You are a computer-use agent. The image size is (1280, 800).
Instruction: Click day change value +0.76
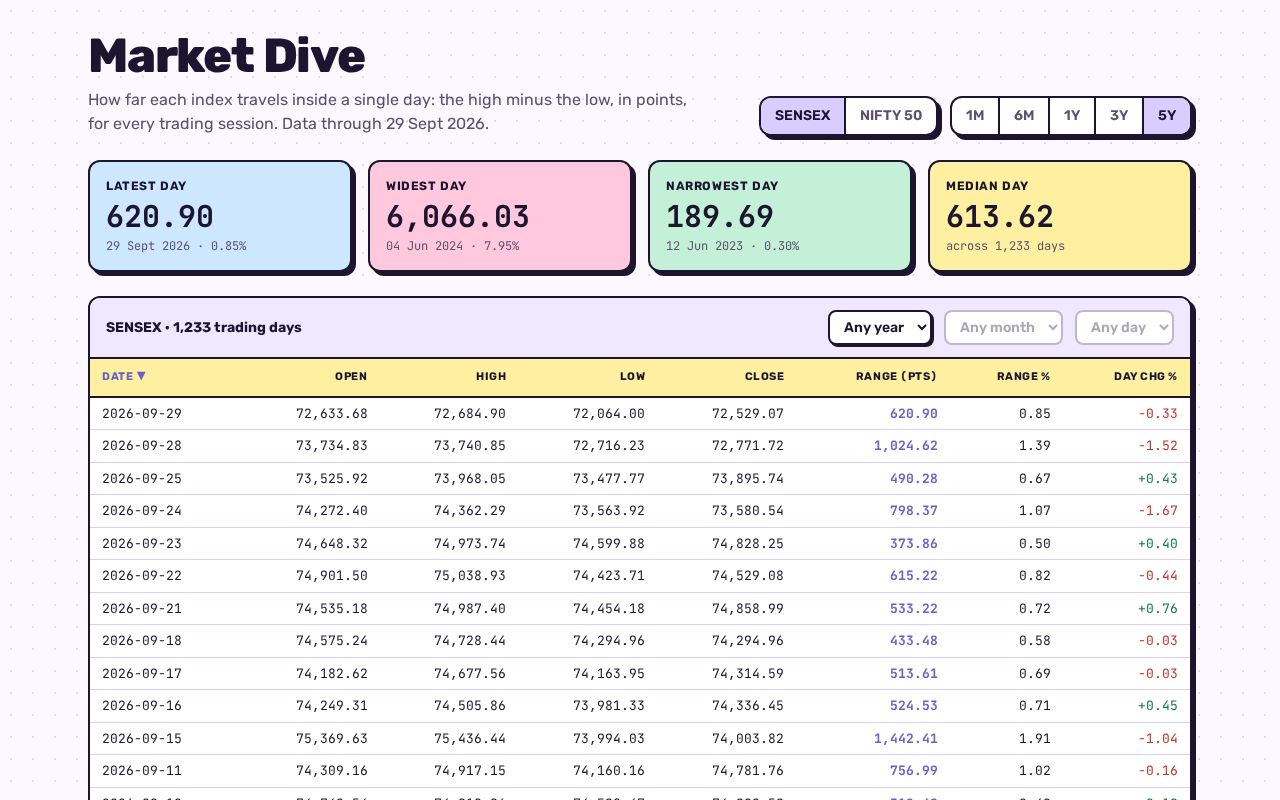tap(1158, 609)
